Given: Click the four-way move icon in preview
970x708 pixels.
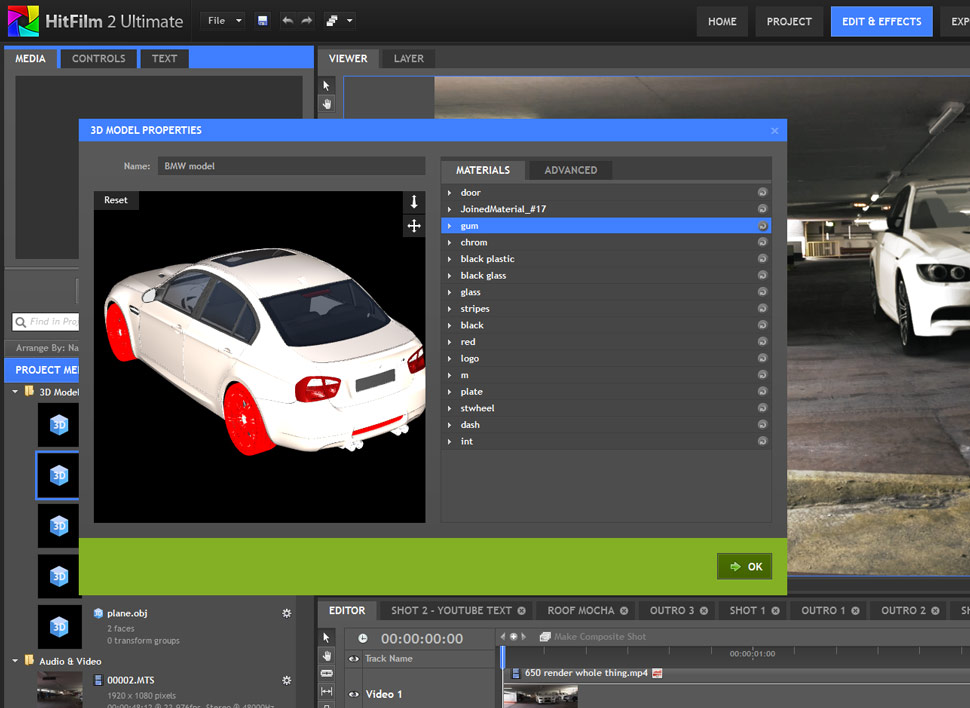Looking at the screenshot, I should (414, 226).
